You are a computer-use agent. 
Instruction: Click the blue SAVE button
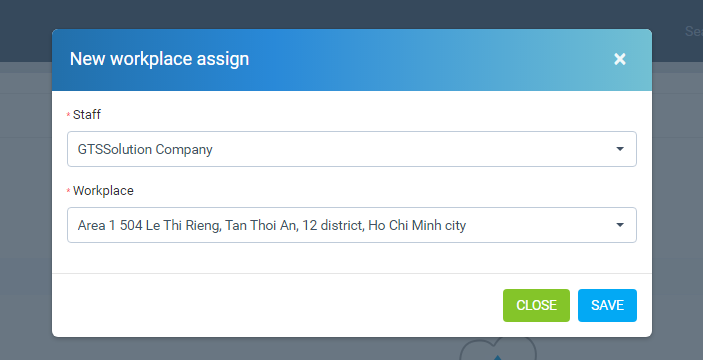(607, 305)
